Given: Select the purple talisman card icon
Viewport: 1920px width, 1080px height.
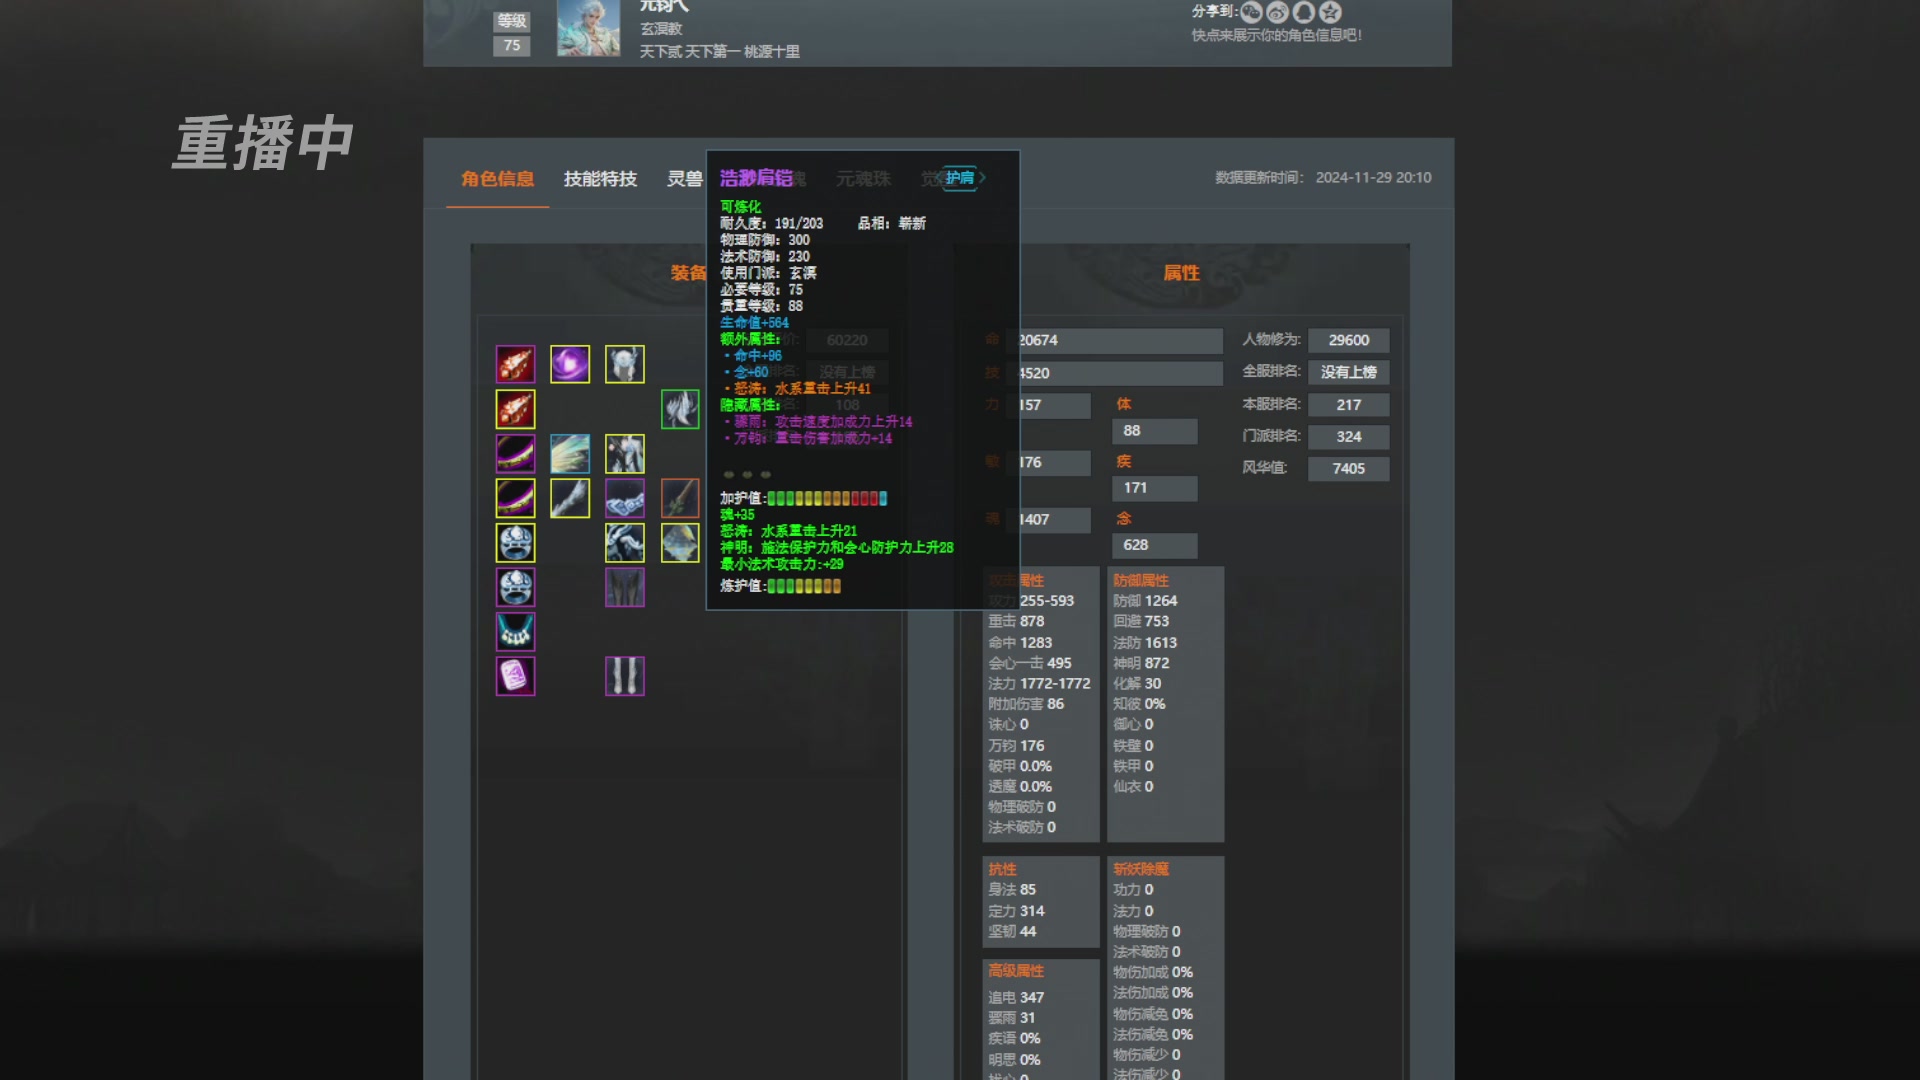Looking at the screenshot, I should pos(515,676).
